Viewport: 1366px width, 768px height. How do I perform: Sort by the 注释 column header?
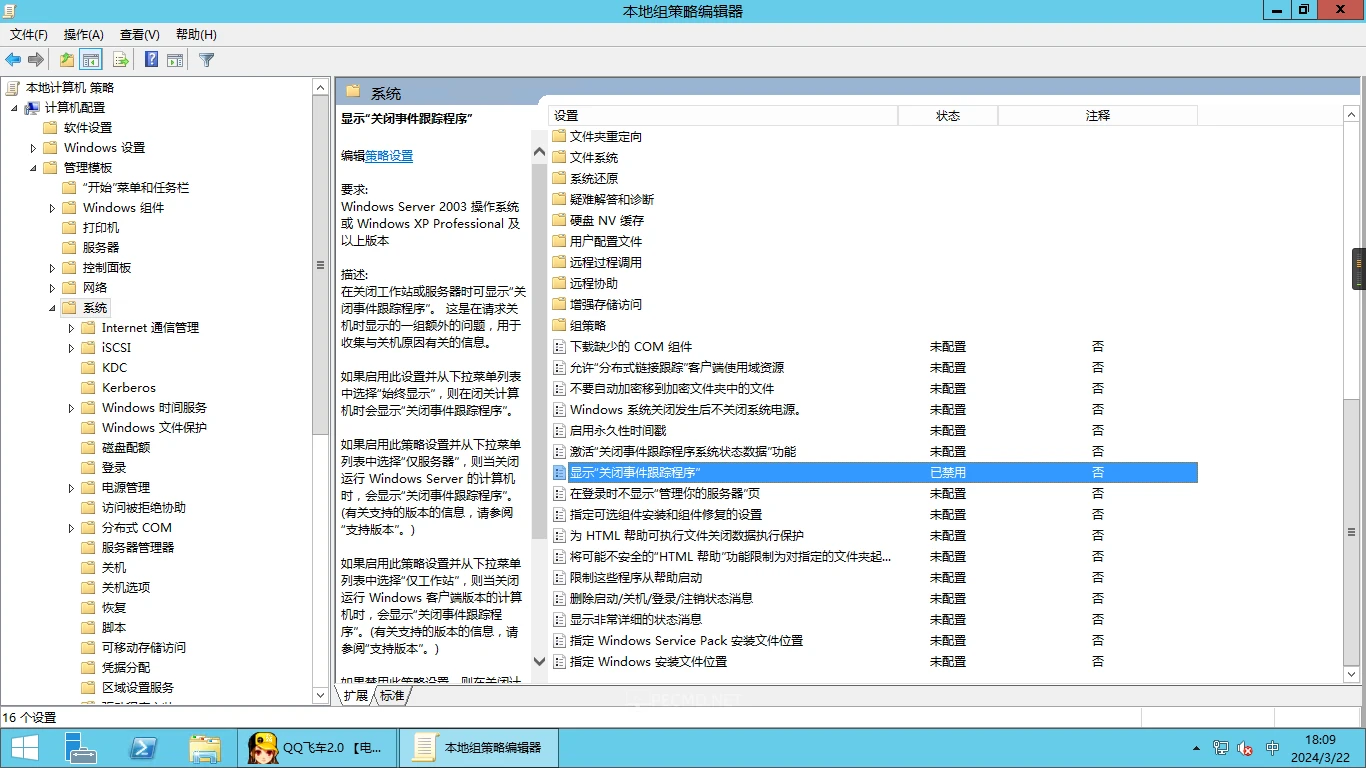1098,116
